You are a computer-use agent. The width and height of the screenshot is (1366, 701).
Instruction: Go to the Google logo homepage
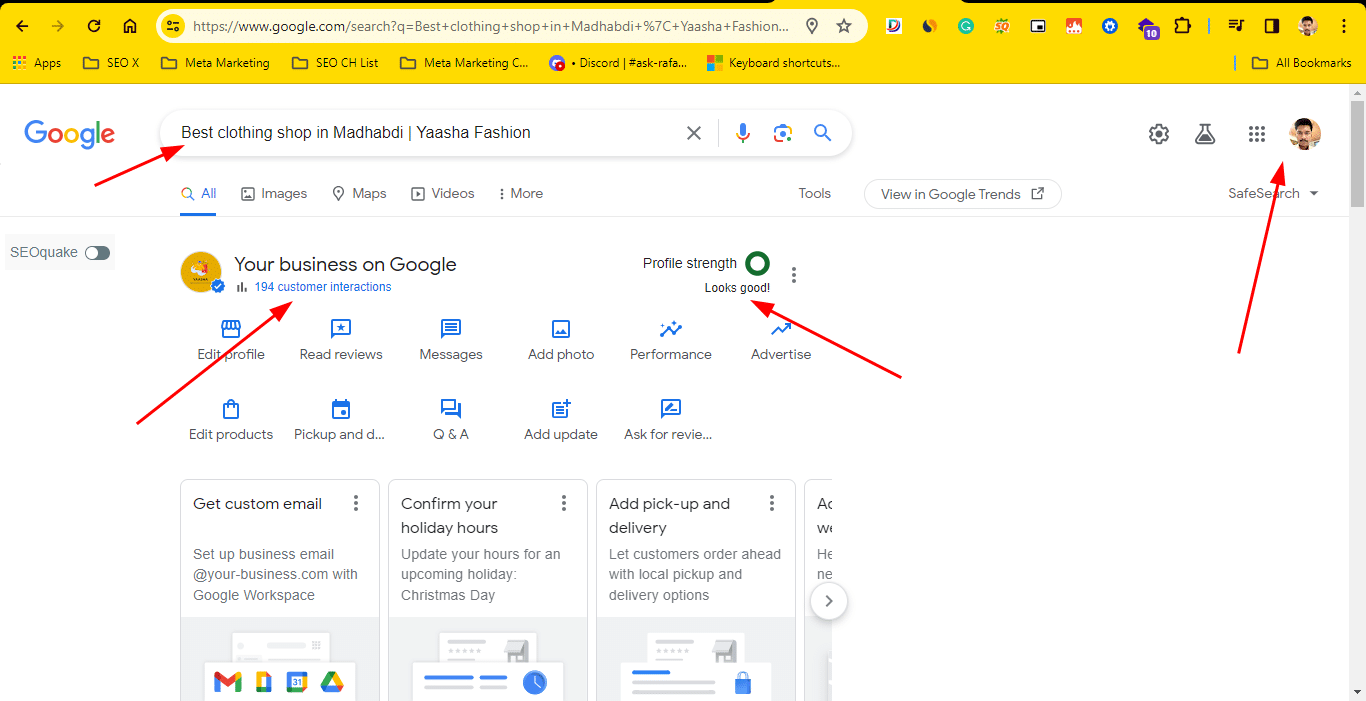tap(69, 134)
